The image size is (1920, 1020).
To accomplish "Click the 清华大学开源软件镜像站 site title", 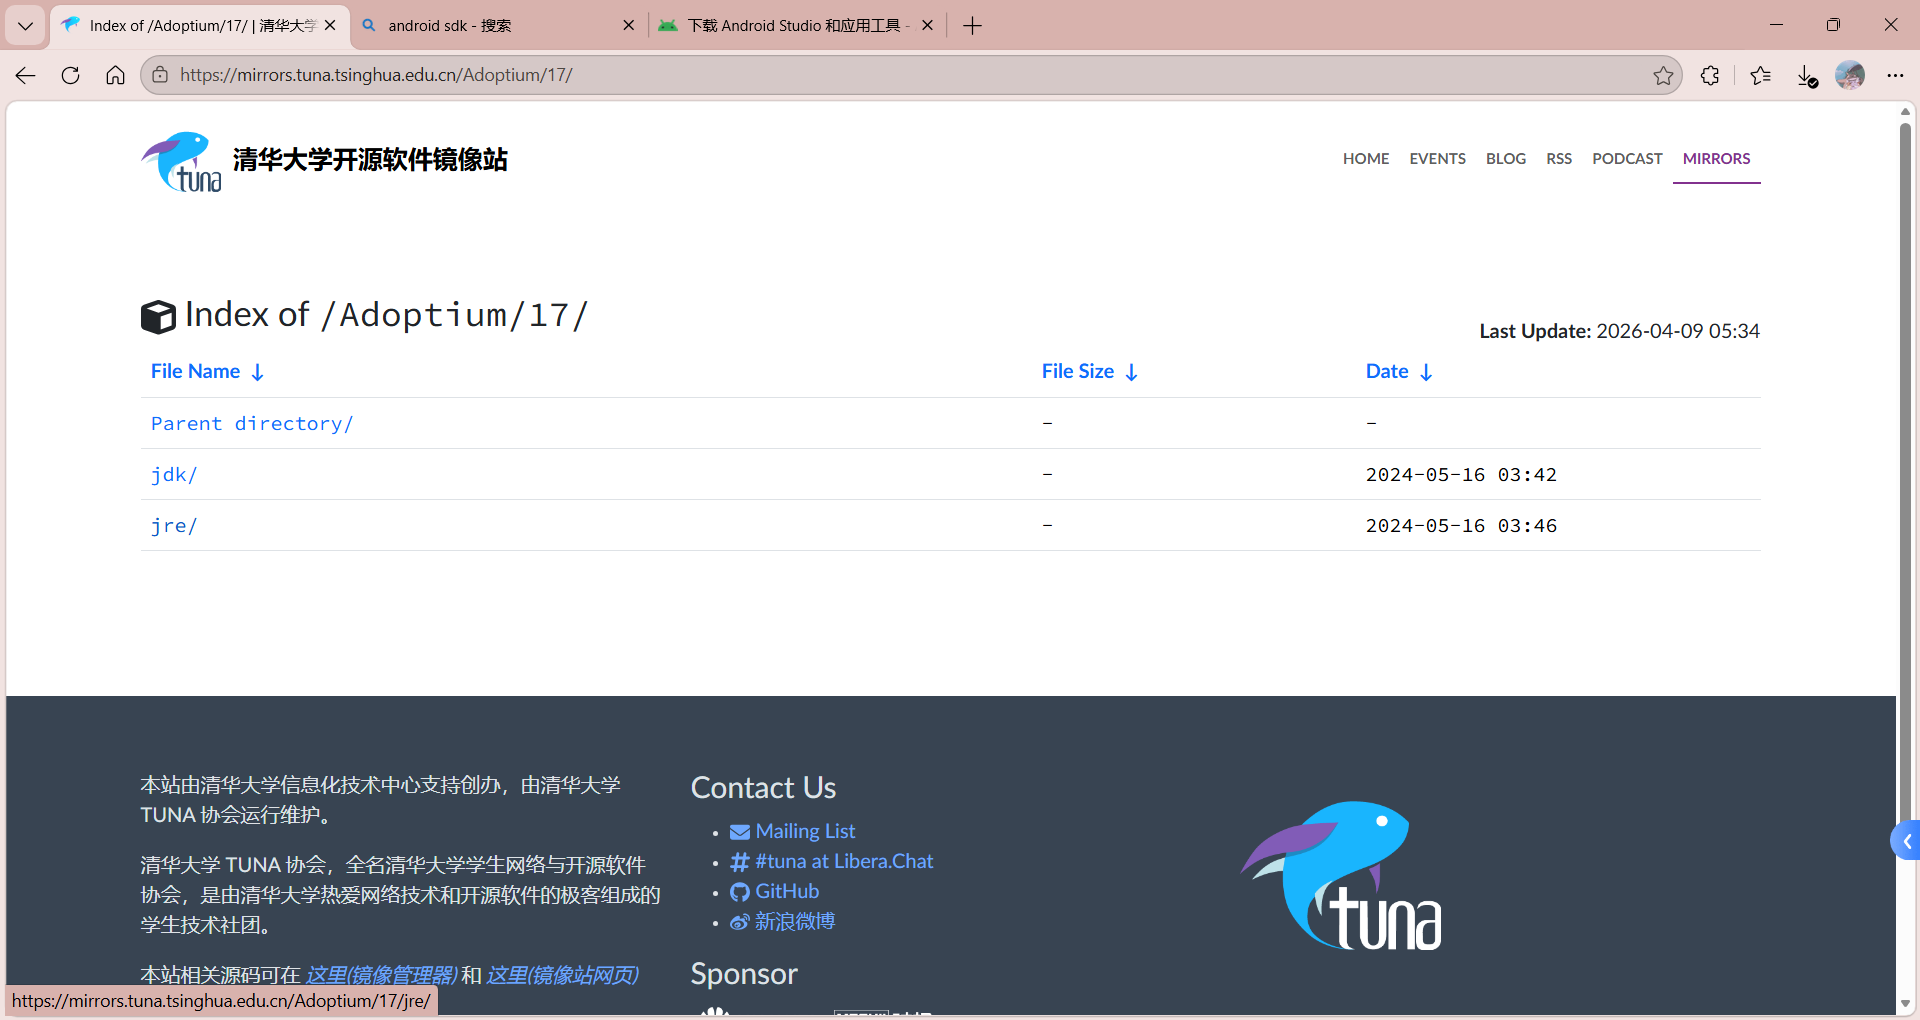I will (370, 160).
